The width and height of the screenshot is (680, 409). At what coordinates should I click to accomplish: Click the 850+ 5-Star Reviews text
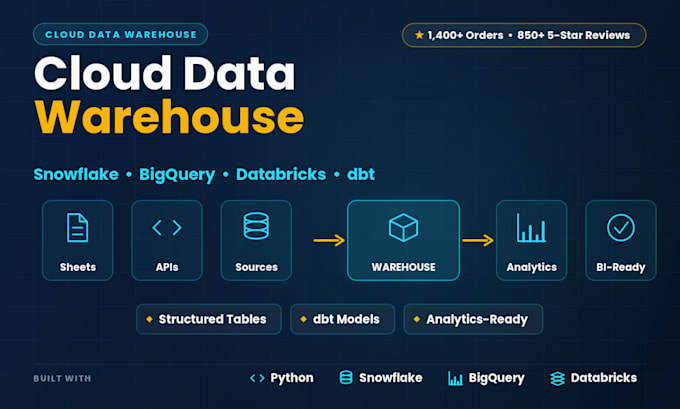point(573,35)
